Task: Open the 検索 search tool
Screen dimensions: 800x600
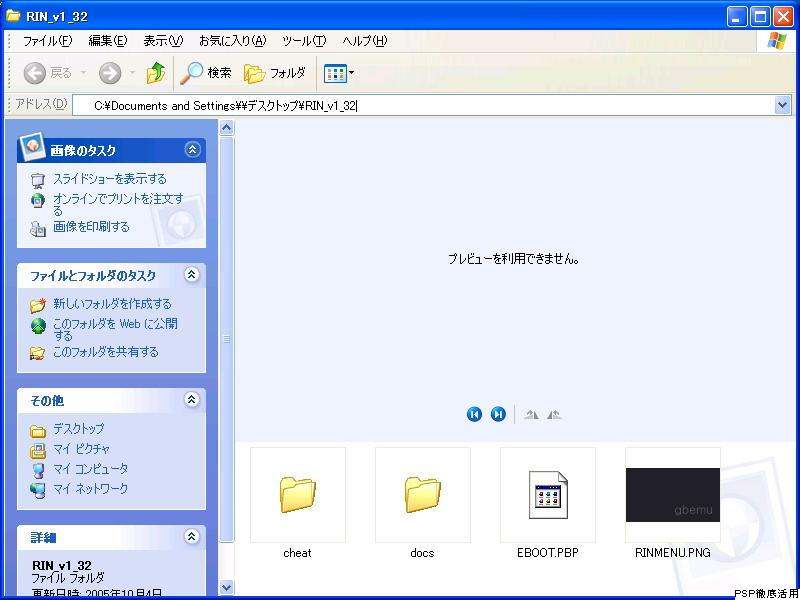Action: click(206, 73)
